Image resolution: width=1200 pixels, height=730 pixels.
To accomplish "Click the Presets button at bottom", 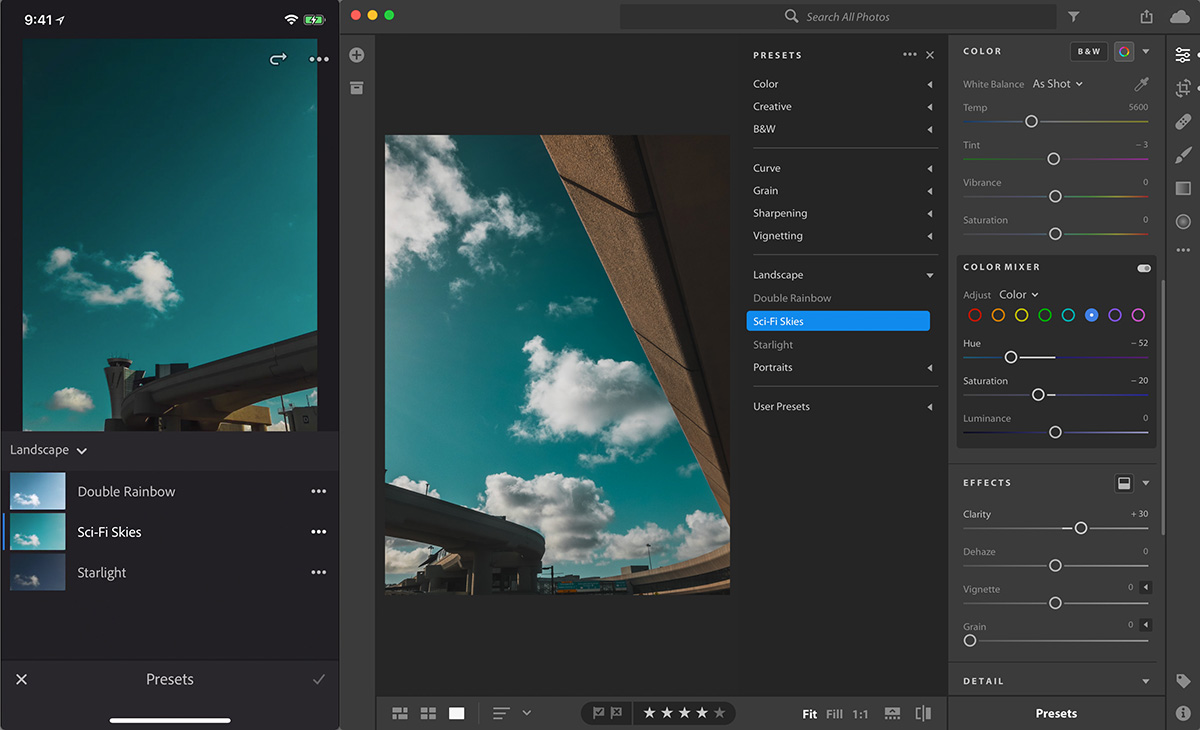I will click(1056, 713).
